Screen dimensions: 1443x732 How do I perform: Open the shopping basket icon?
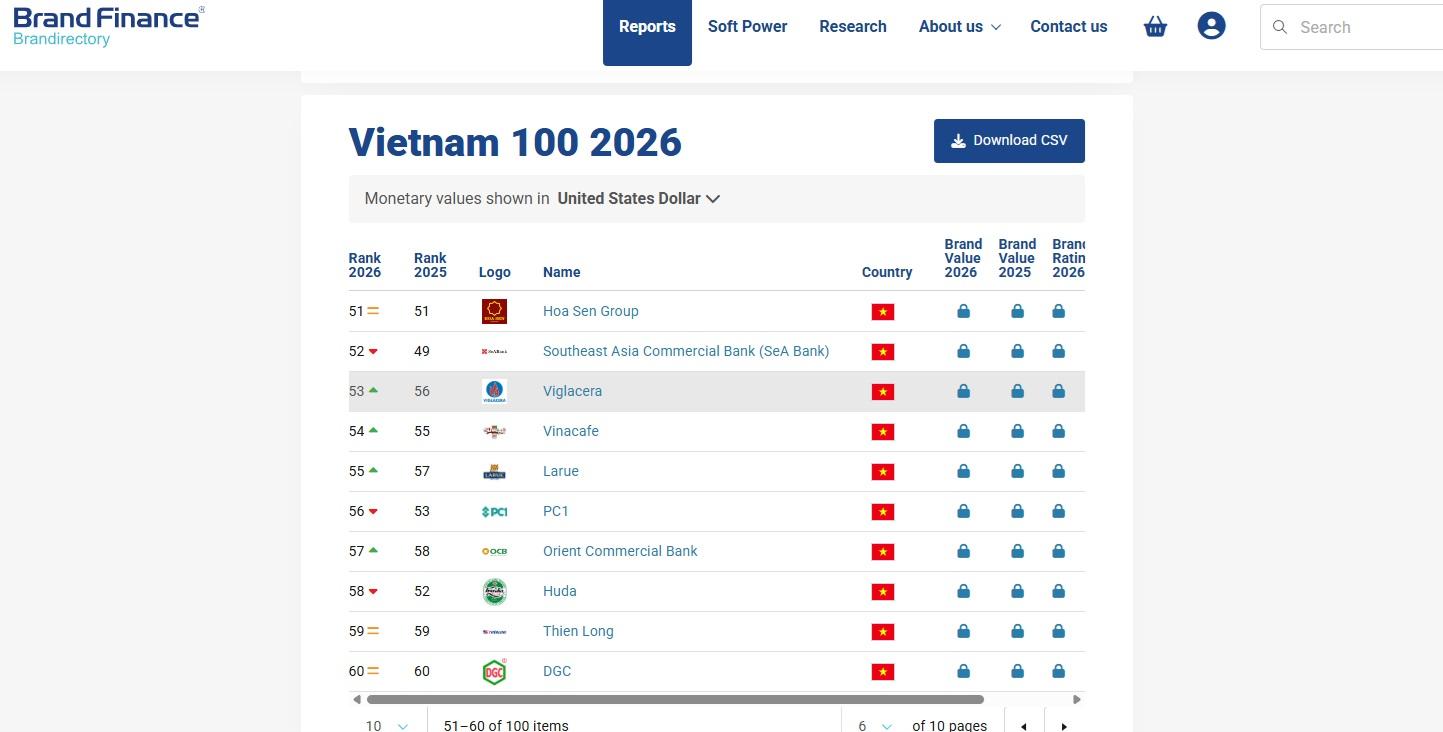pos(1155,27)
